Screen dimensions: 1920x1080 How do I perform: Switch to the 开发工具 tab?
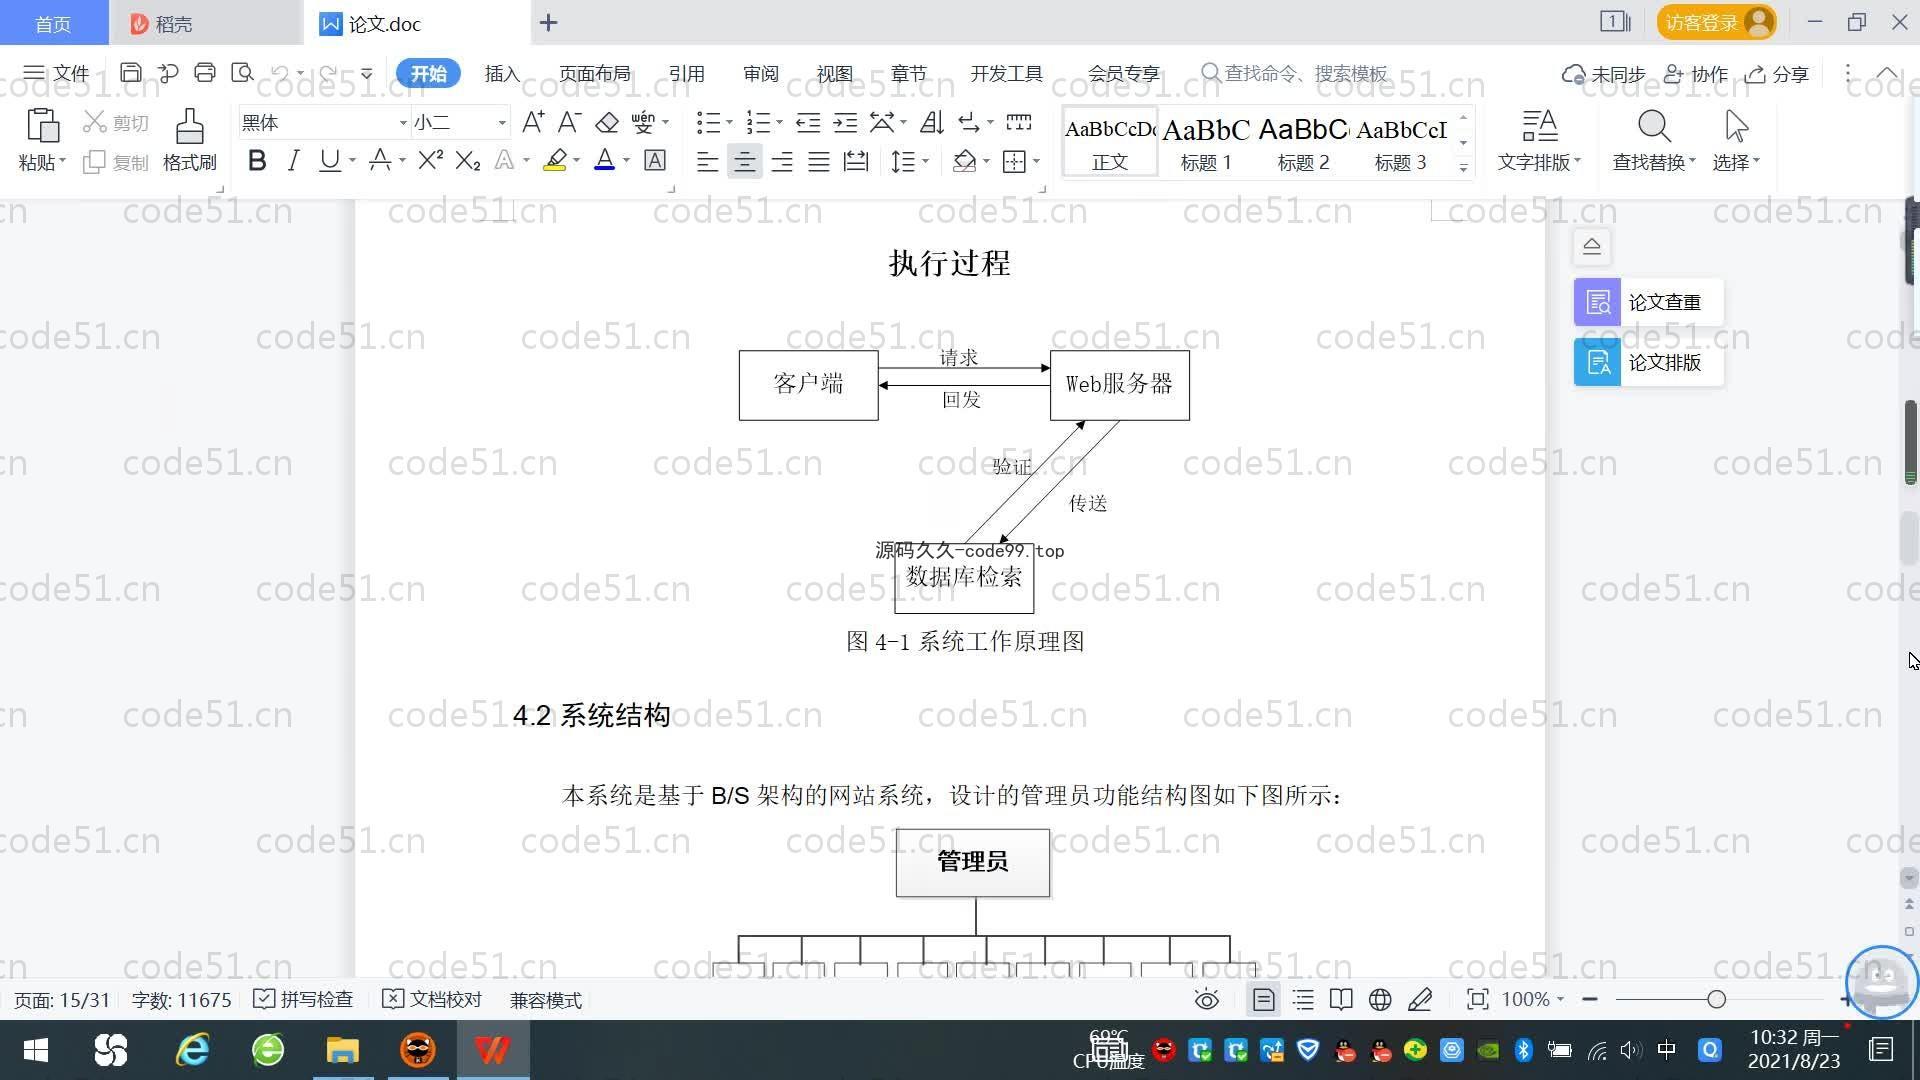(1006, 73)
